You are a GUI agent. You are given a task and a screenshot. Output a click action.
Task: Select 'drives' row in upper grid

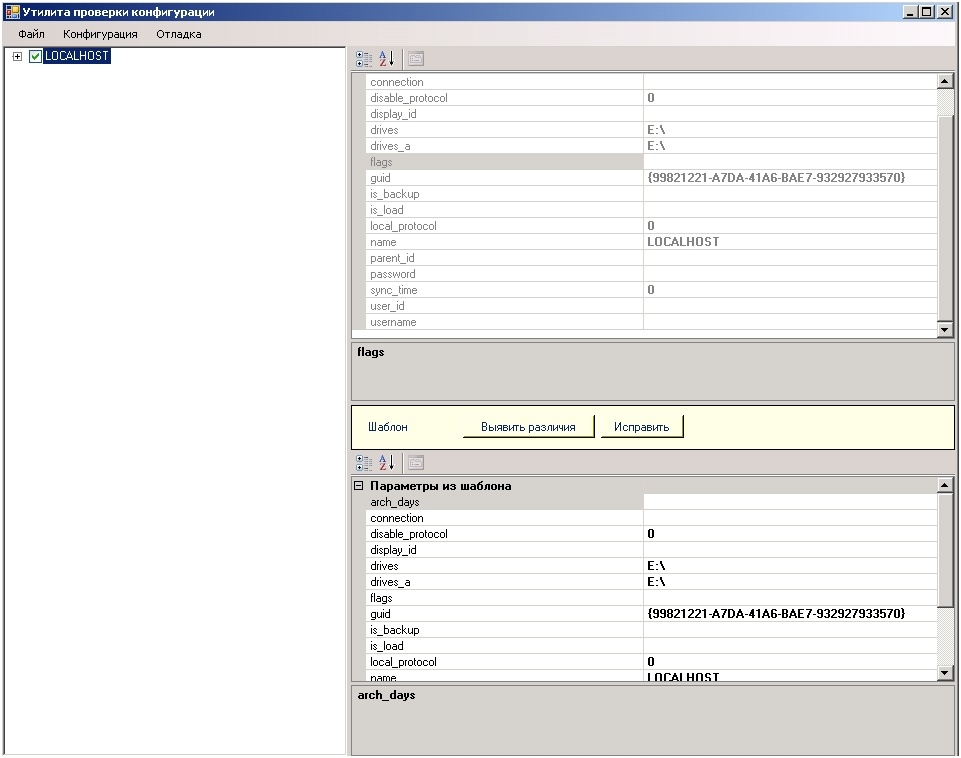651,130
